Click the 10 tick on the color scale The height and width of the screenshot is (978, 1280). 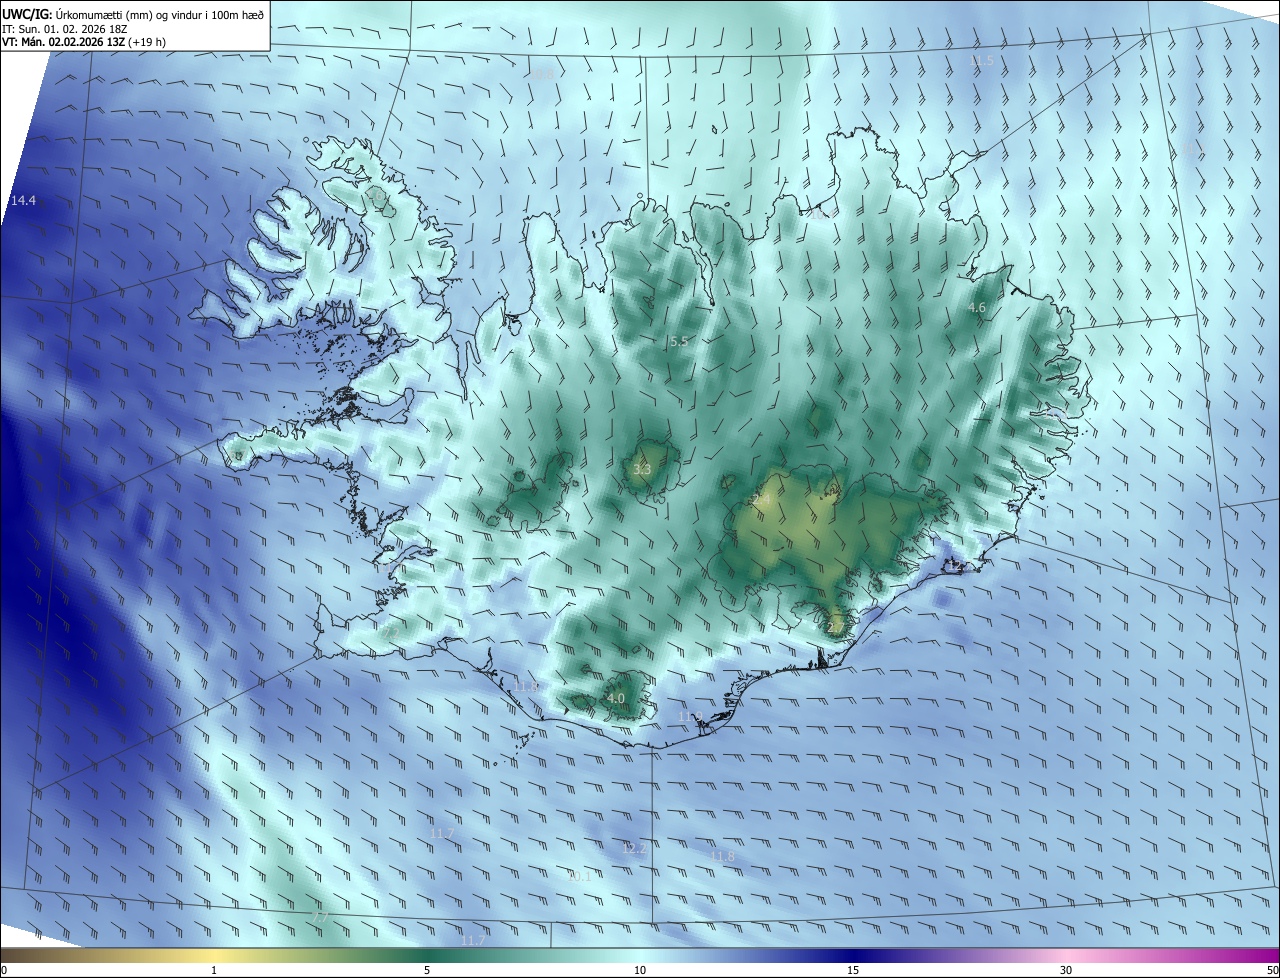click(640, 970)
